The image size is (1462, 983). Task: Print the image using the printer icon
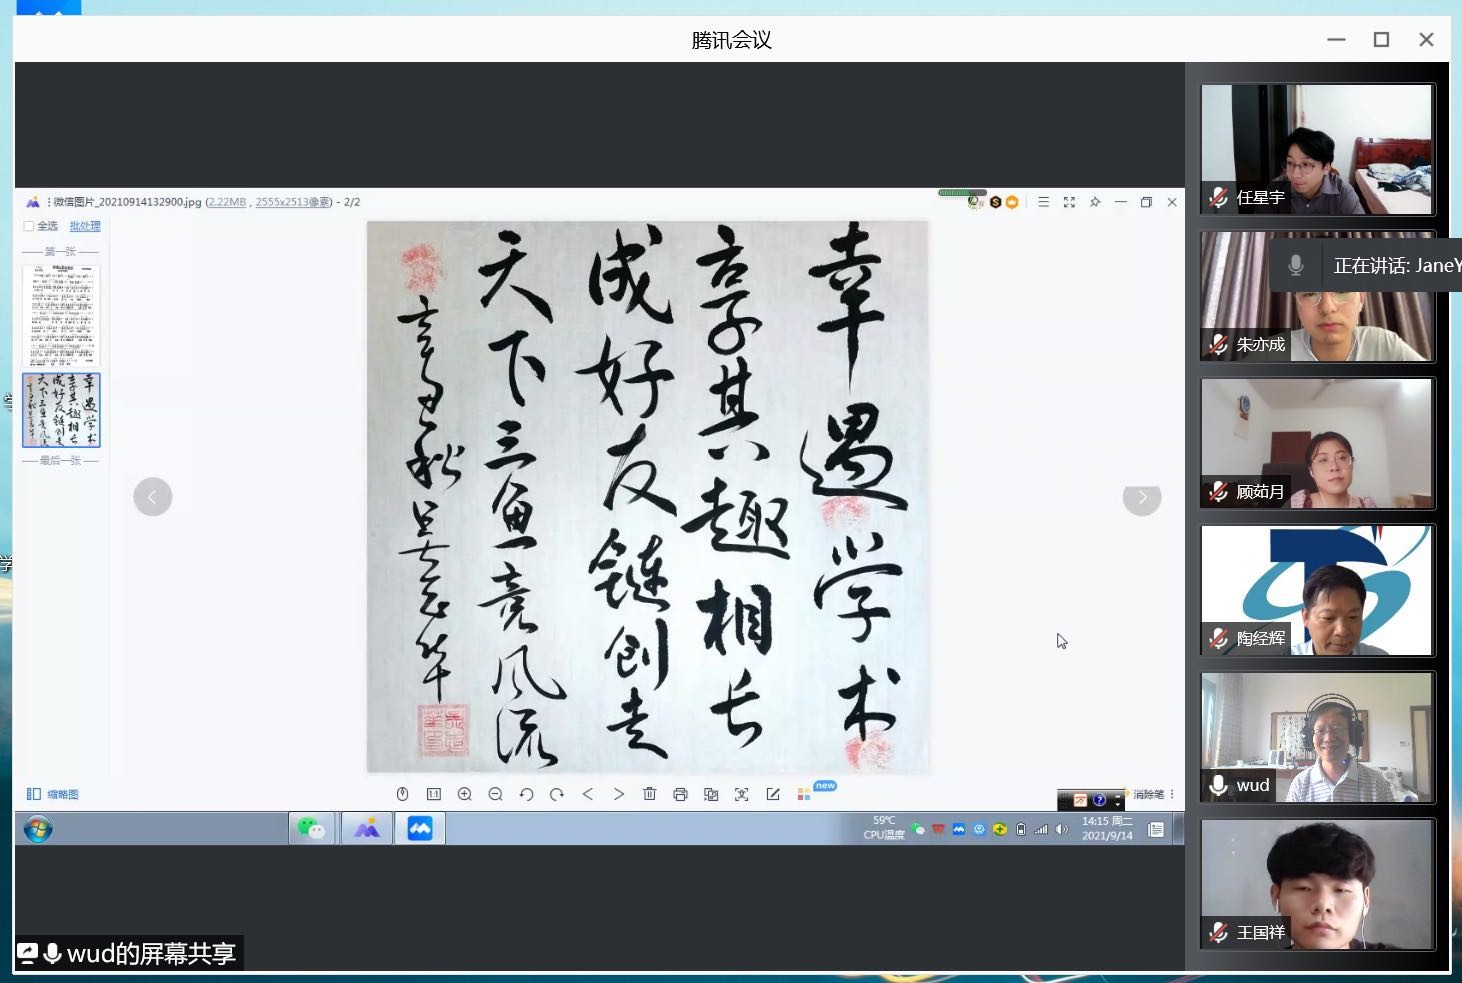pyautogui.click(x=680, y=794)
